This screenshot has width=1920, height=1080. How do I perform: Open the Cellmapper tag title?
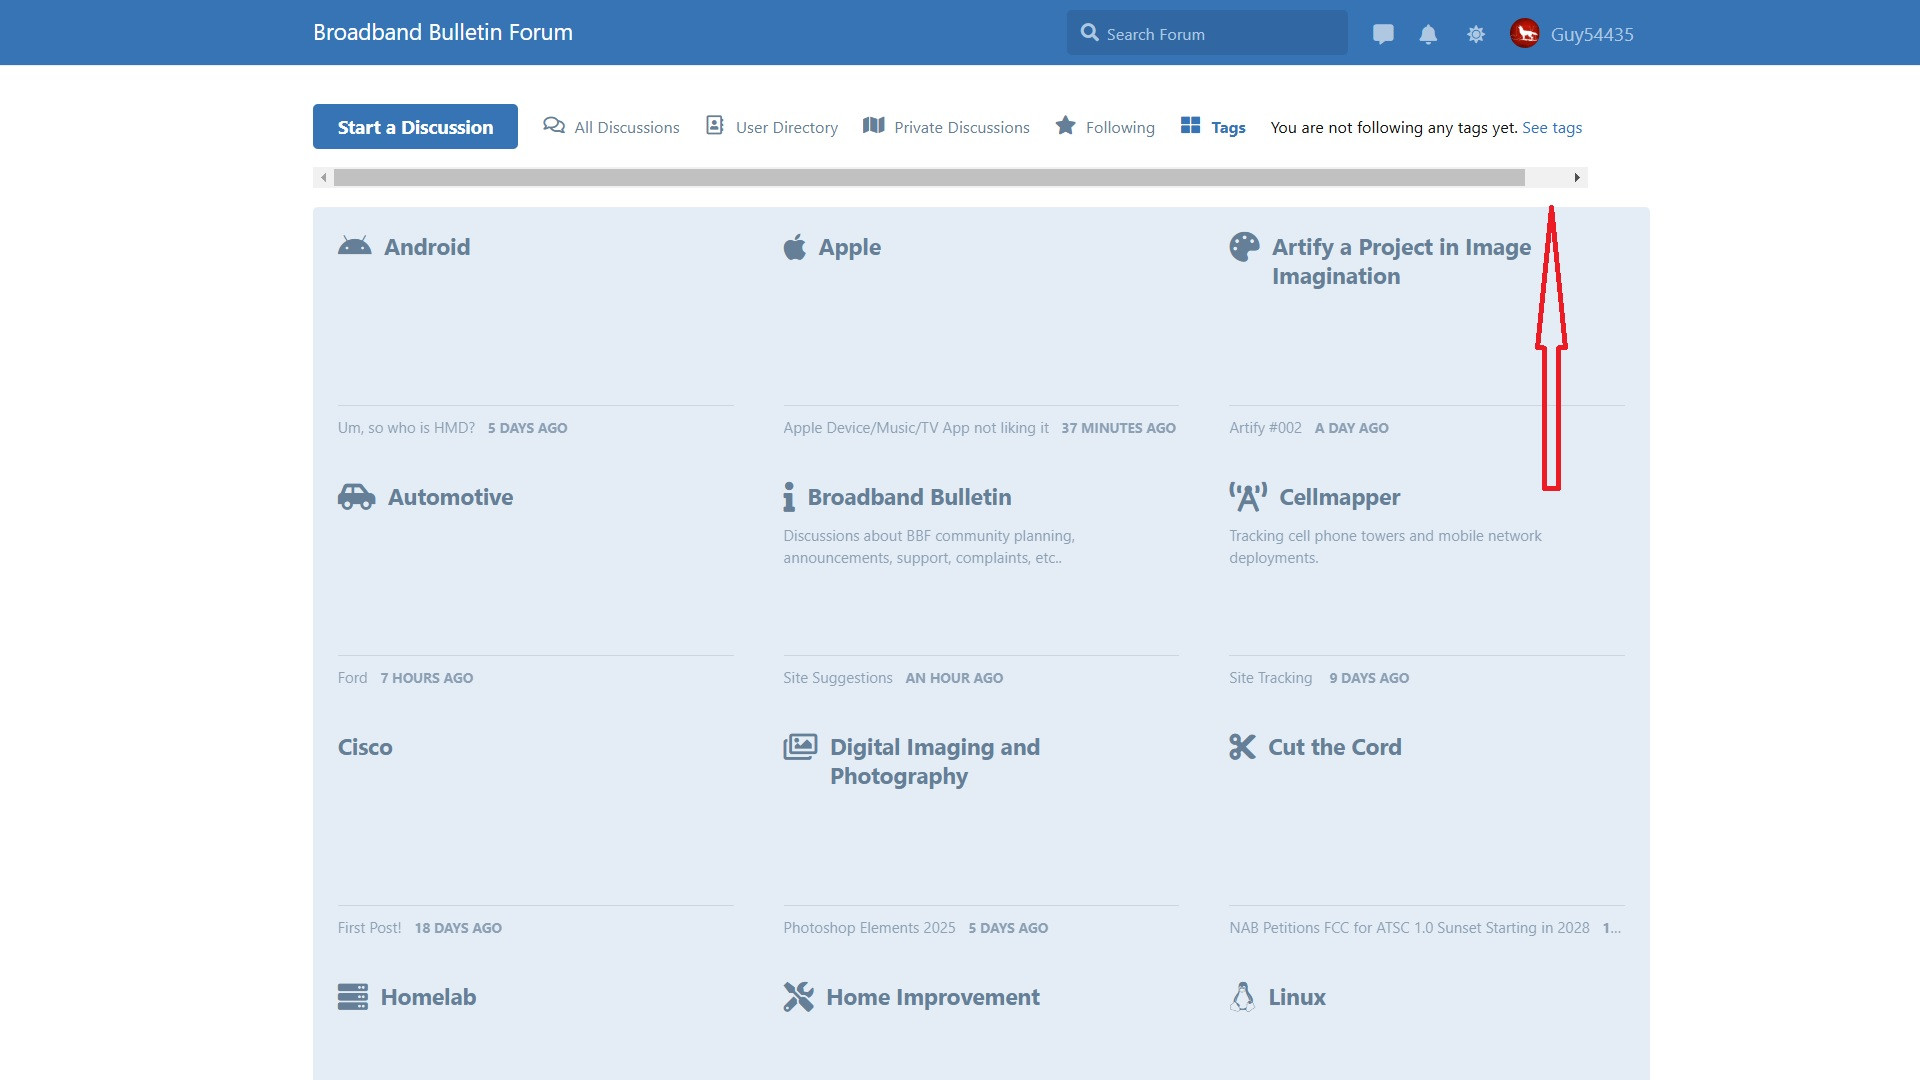click(x=1339, y=497)
